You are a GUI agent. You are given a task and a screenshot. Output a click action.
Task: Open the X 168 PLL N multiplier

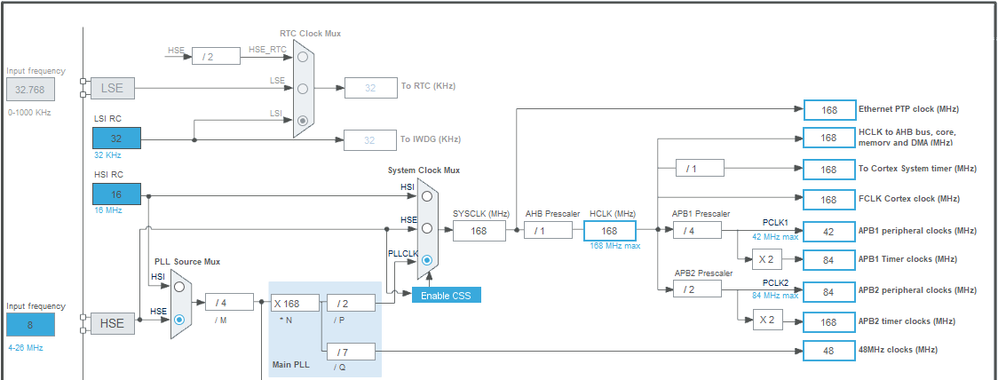(295, 303)
